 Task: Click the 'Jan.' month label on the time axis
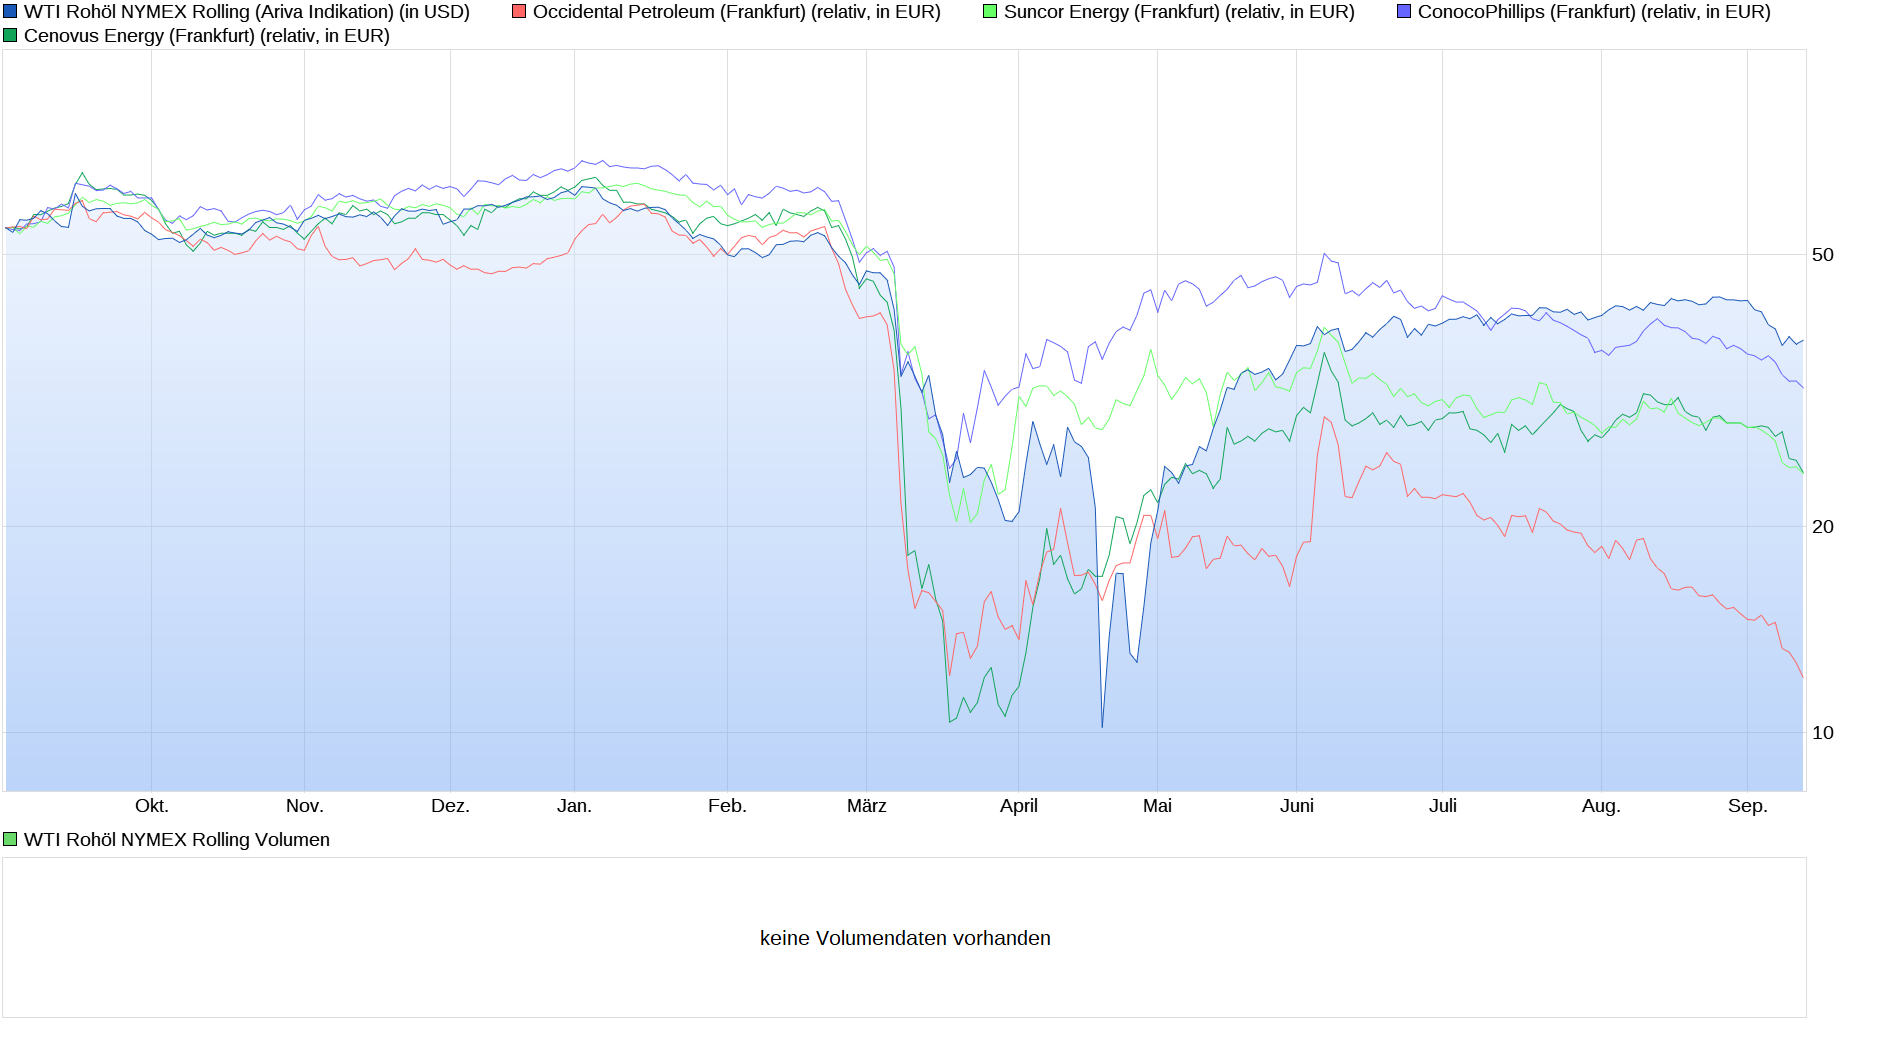click(x=574, y=806)
